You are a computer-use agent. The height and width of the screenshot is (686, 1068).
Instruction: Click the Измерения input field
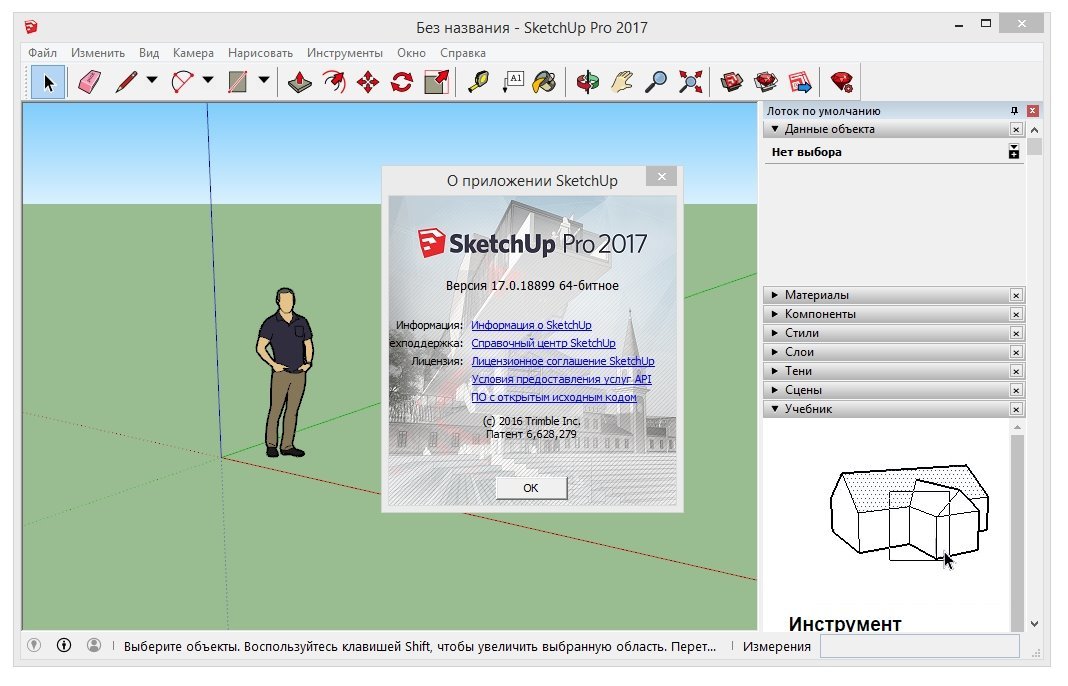click(x=920, y=646)
